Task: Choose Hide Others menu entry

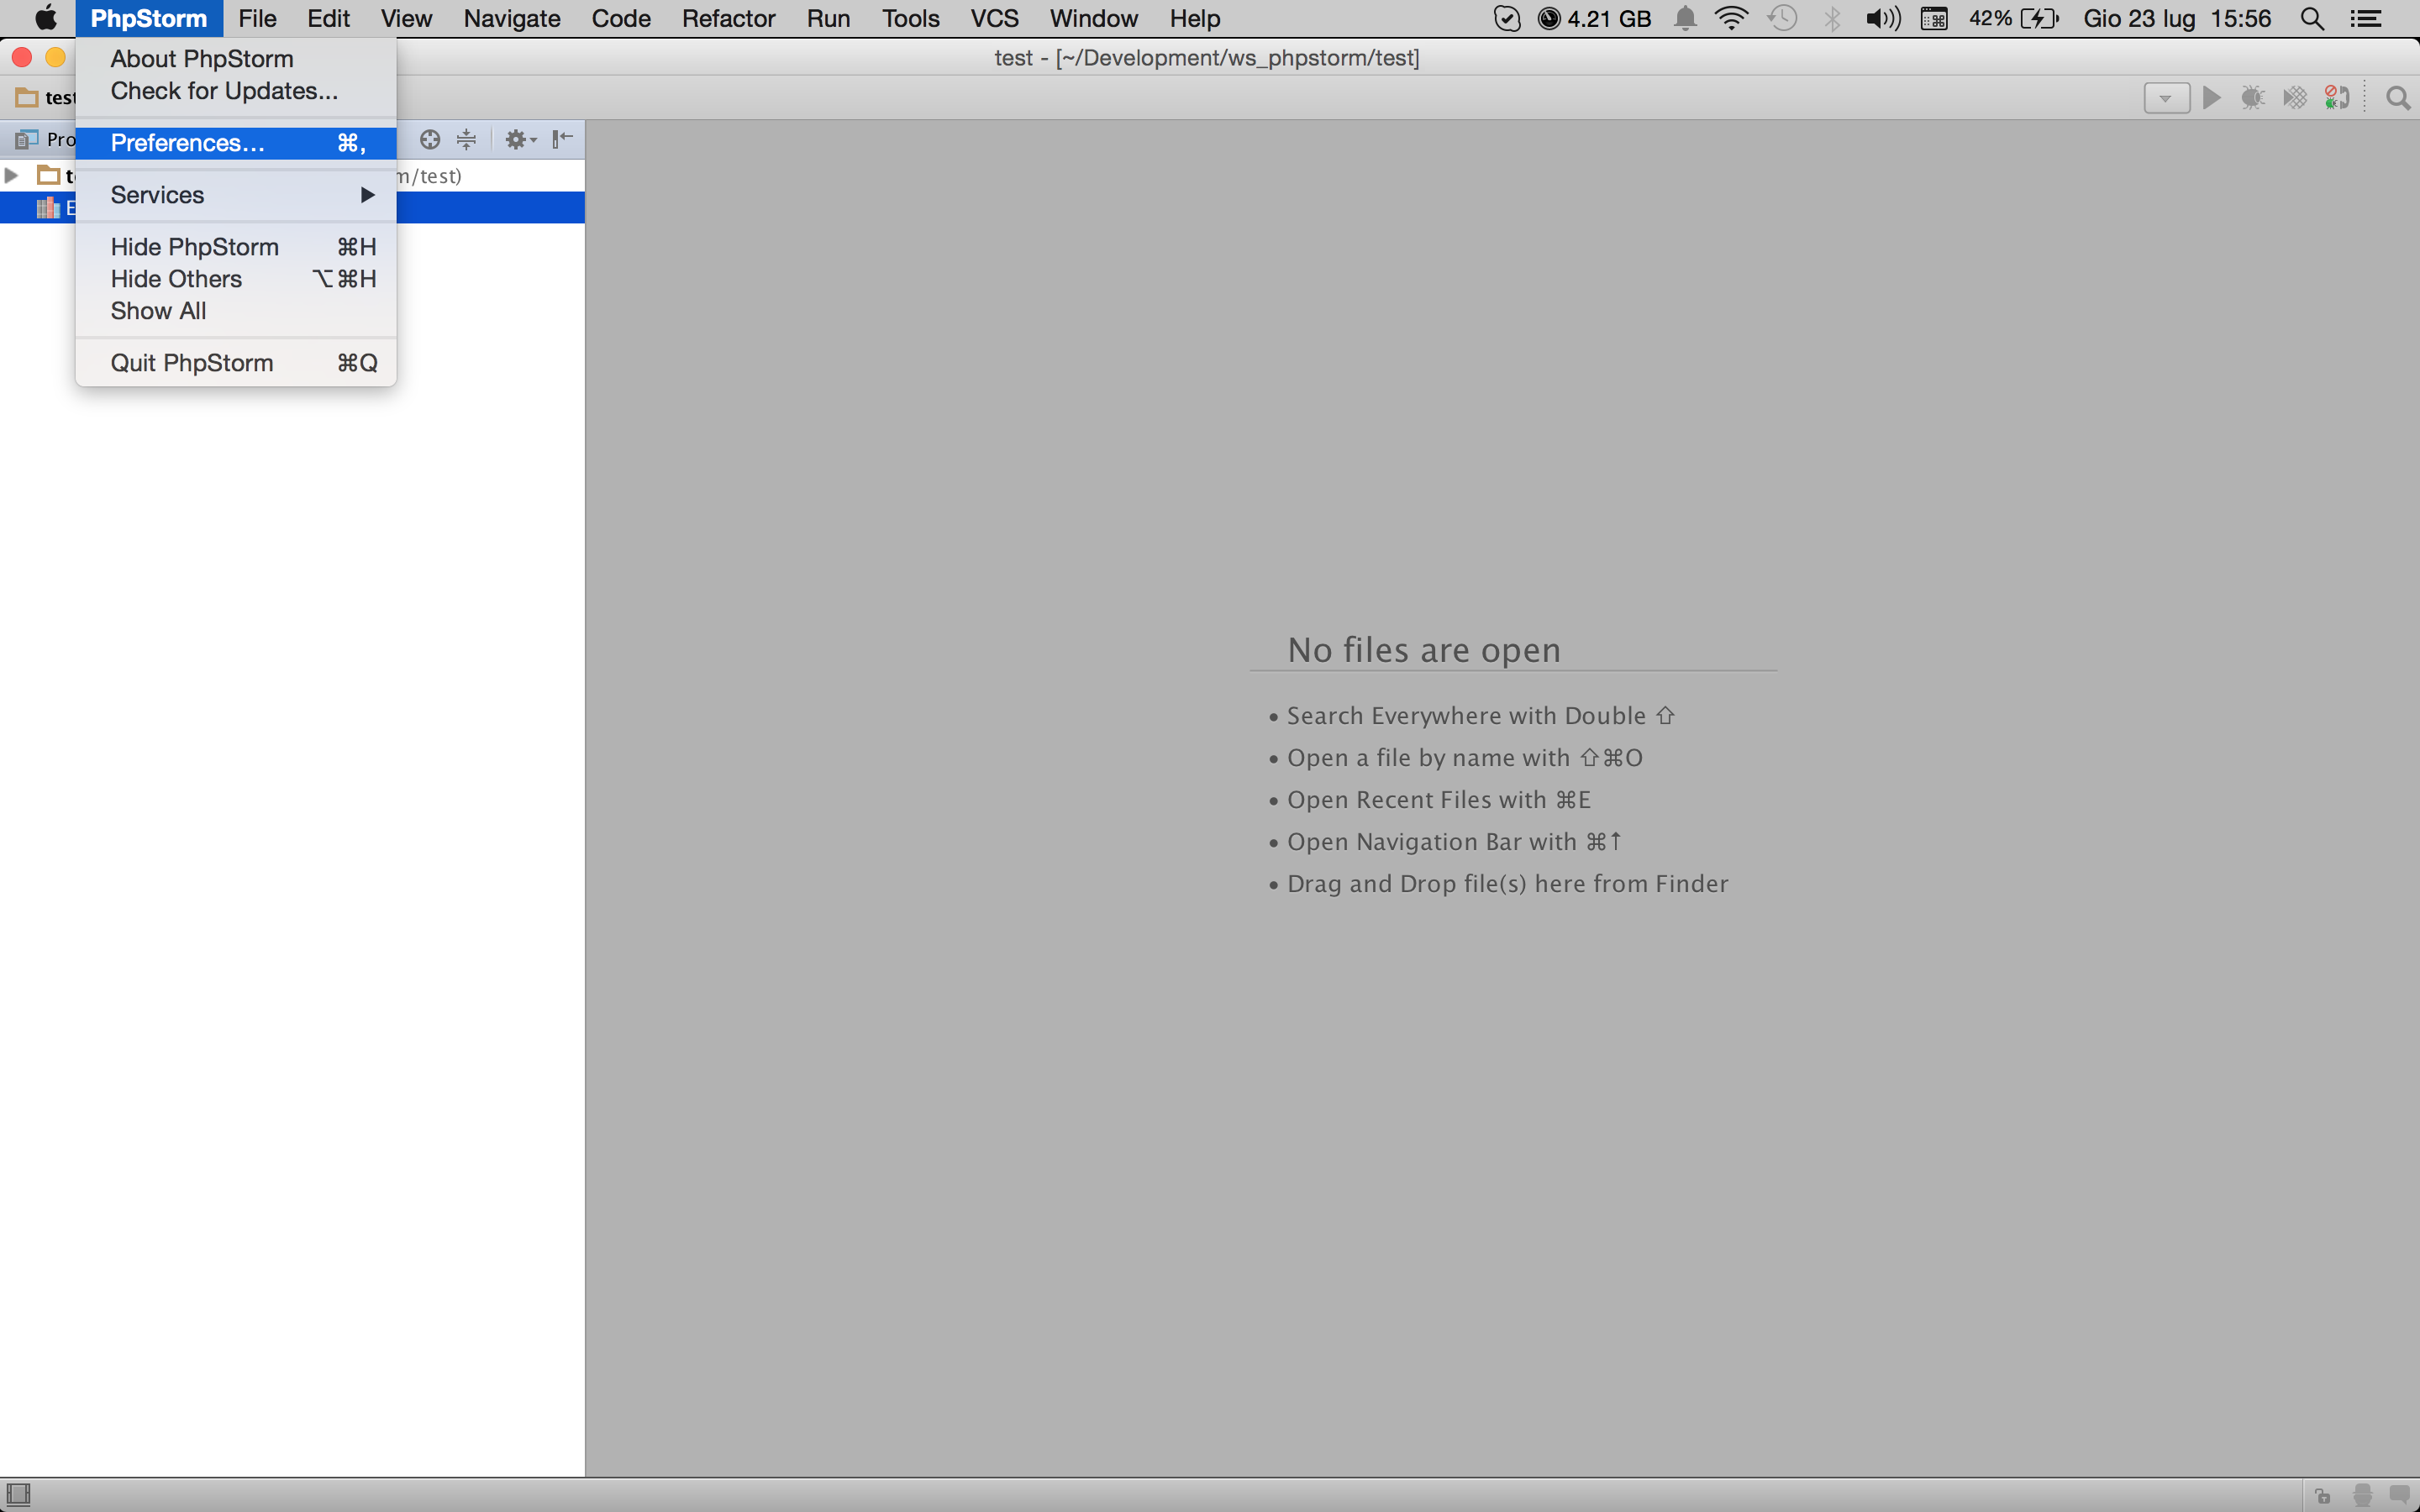Action: pos(236,279)
